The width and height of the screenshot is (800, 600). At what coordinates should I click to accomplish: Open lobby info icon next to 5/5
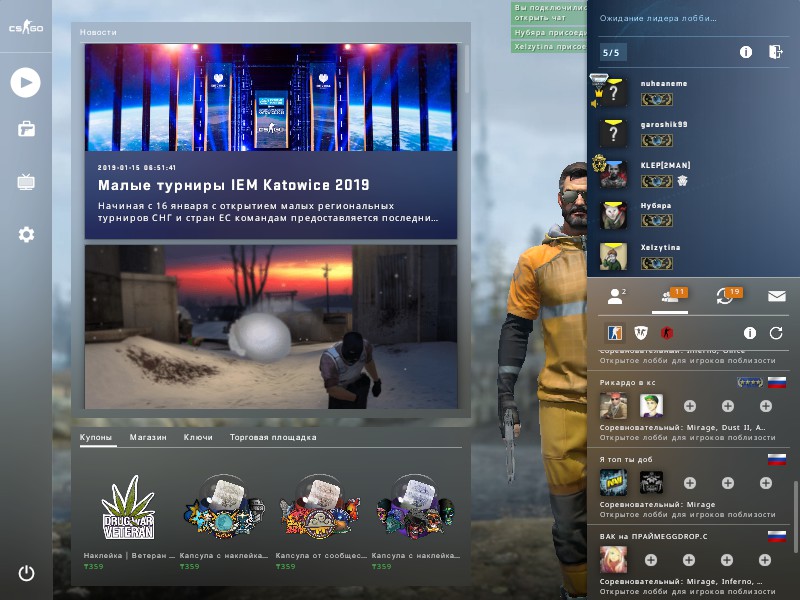pyautogui.click(x=746, y=52)
